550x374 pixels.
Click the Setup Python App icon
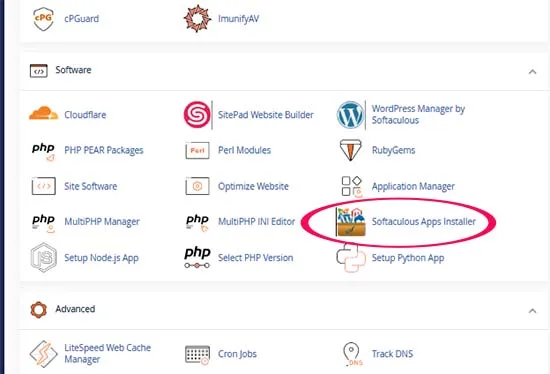351,258
